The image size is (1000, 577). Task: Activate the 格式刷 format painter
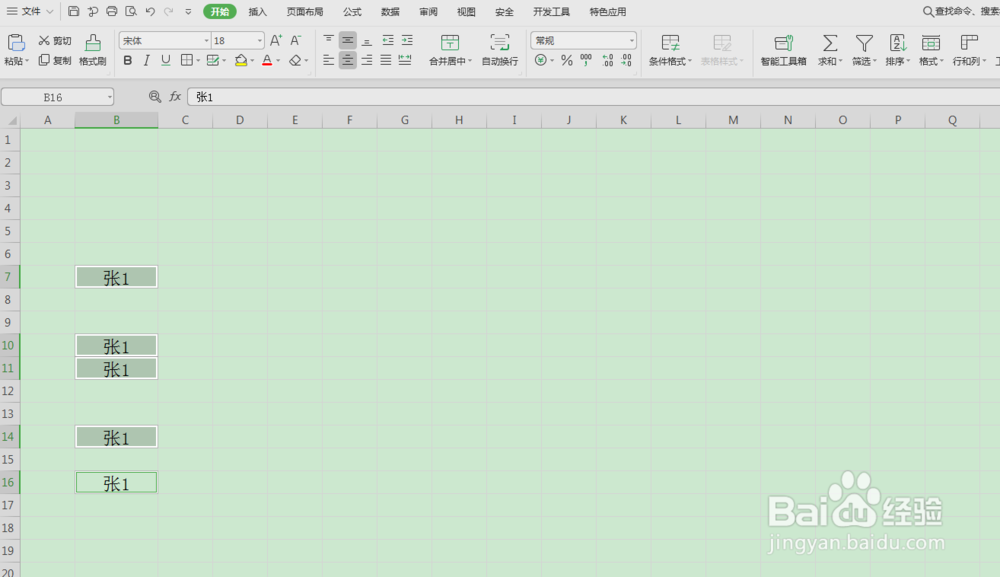point(92,50)
